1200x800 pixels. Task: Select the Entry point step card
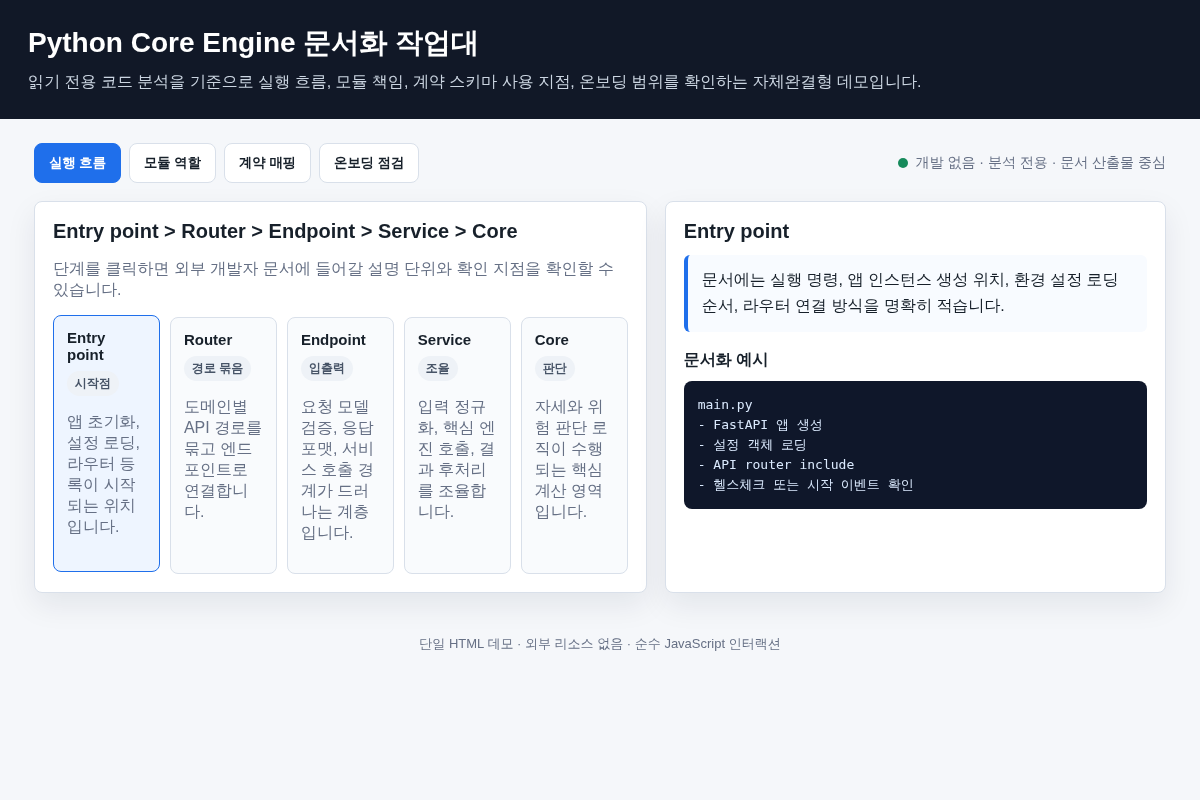(x=106, y=444)
